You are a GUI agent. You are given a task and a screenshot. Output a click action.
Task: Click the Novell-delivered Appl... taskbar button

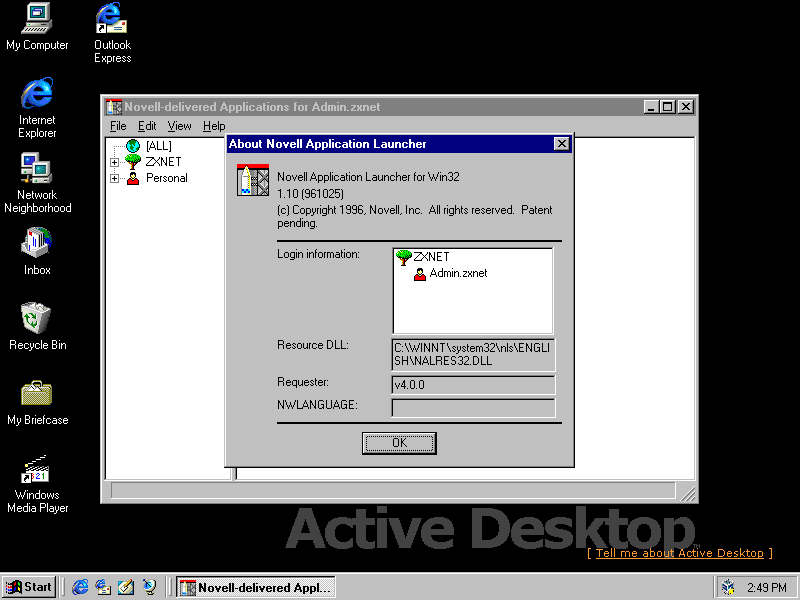(x=256, y=587)
